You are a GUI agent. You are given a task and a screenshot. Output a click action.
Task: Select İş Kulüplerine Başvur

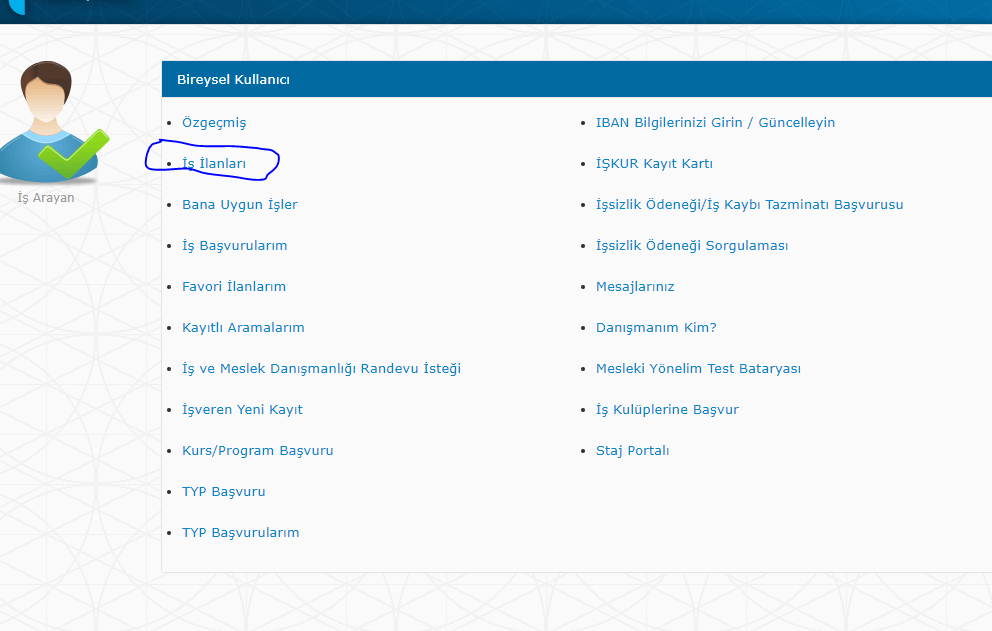pos(667,410)
